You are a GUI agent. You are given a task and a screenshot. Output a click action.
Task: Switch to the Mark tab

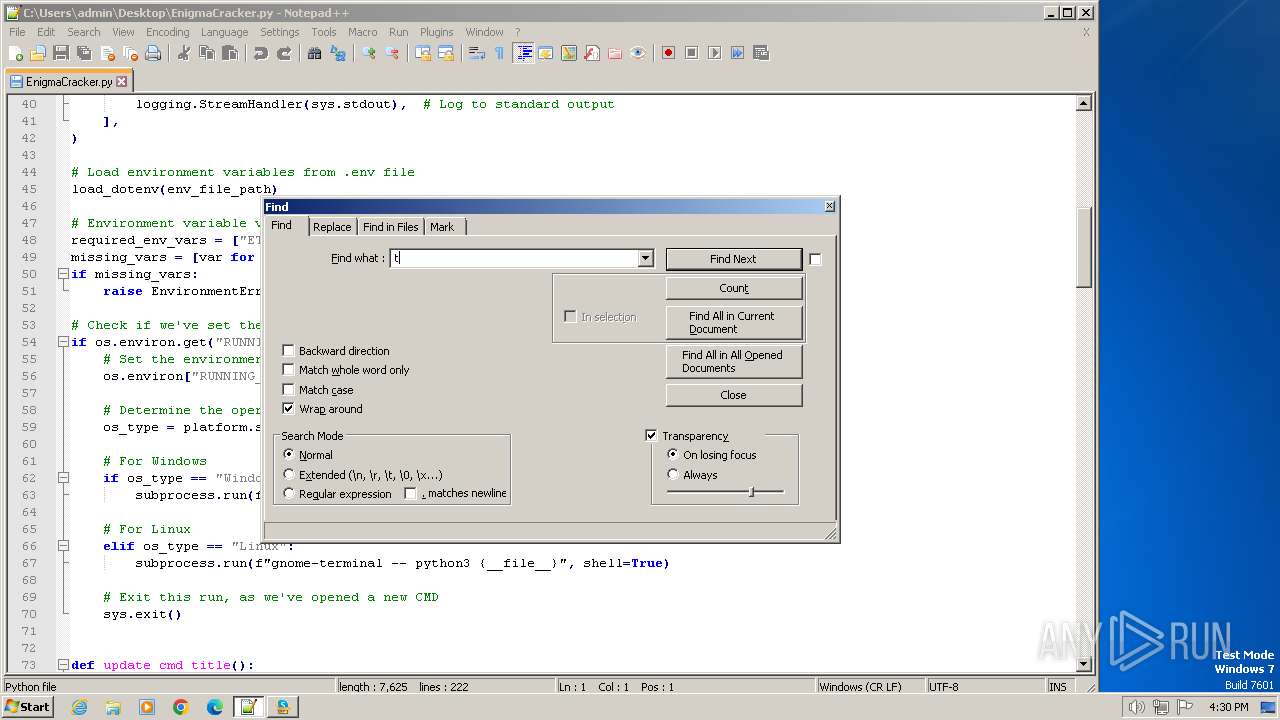(442, 227)
